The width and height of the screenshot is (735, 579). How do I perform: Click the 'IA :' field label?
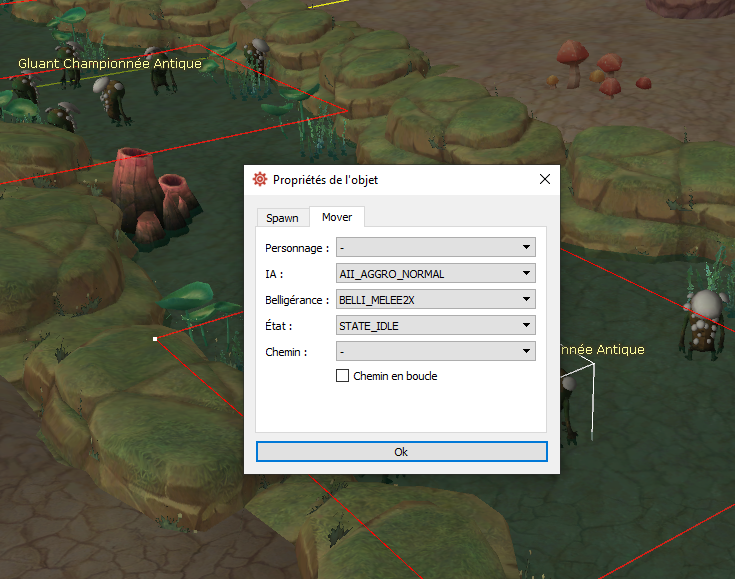[274, 274]
